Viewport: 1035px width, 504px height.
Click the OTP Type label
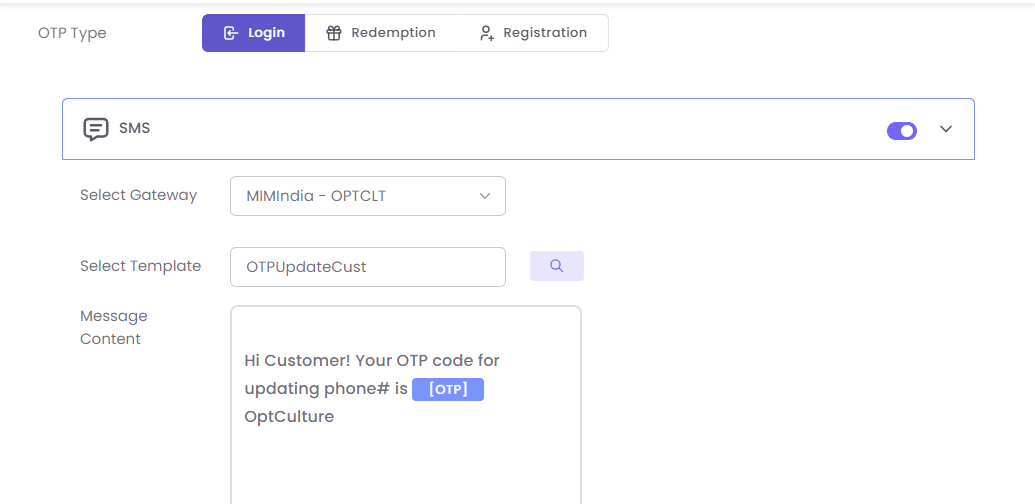pos(72,33)
